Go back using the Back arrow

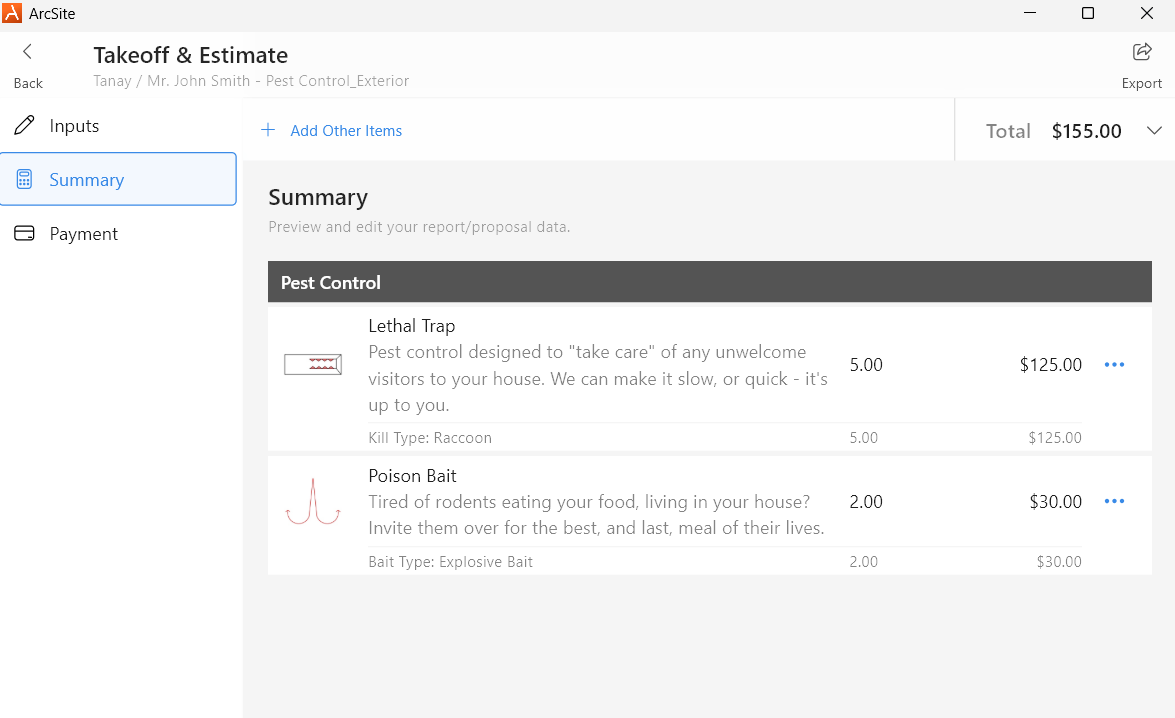pos(28,52)
